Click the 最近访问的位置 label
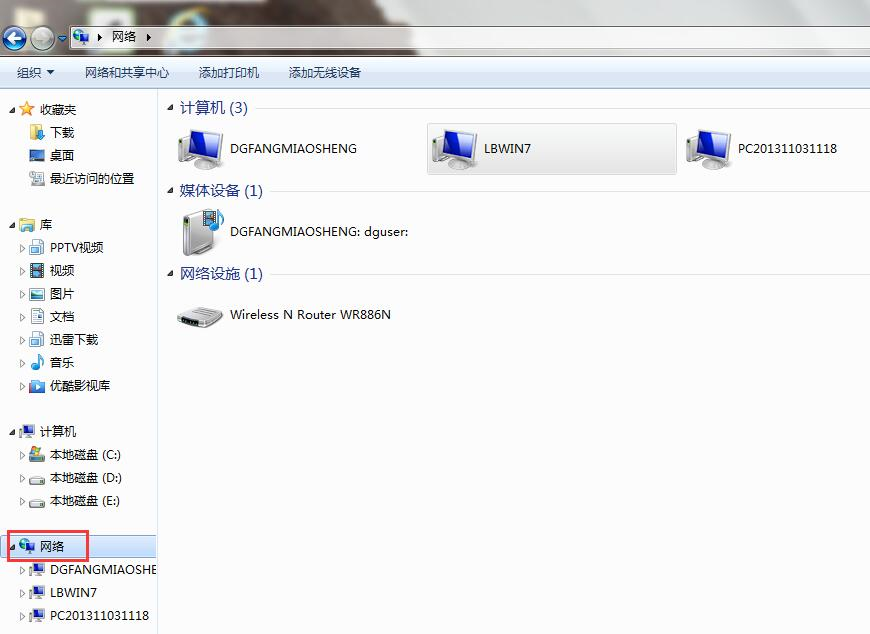The width and height of the screenshot is (870, 634). click(92, 179)
